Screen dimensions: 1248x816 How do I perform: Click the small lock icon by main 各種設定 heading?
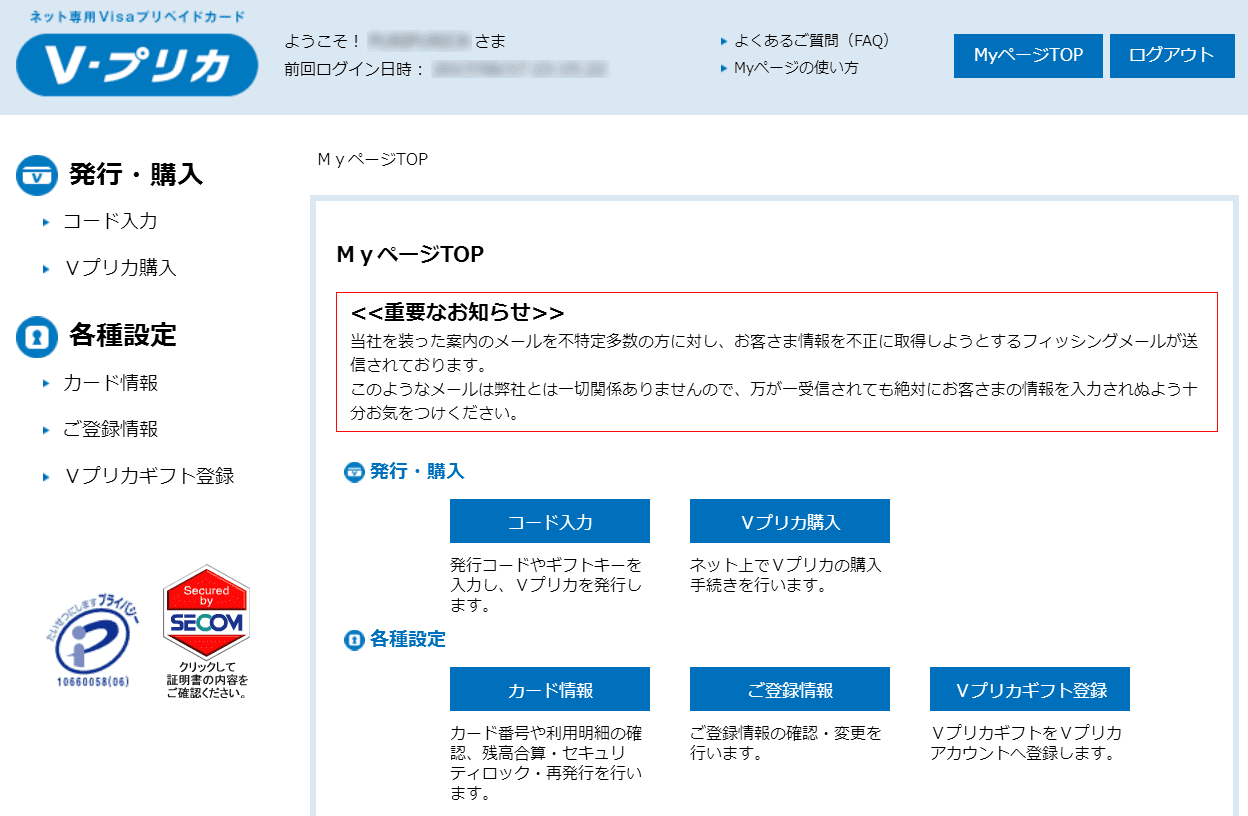[354, 640]
